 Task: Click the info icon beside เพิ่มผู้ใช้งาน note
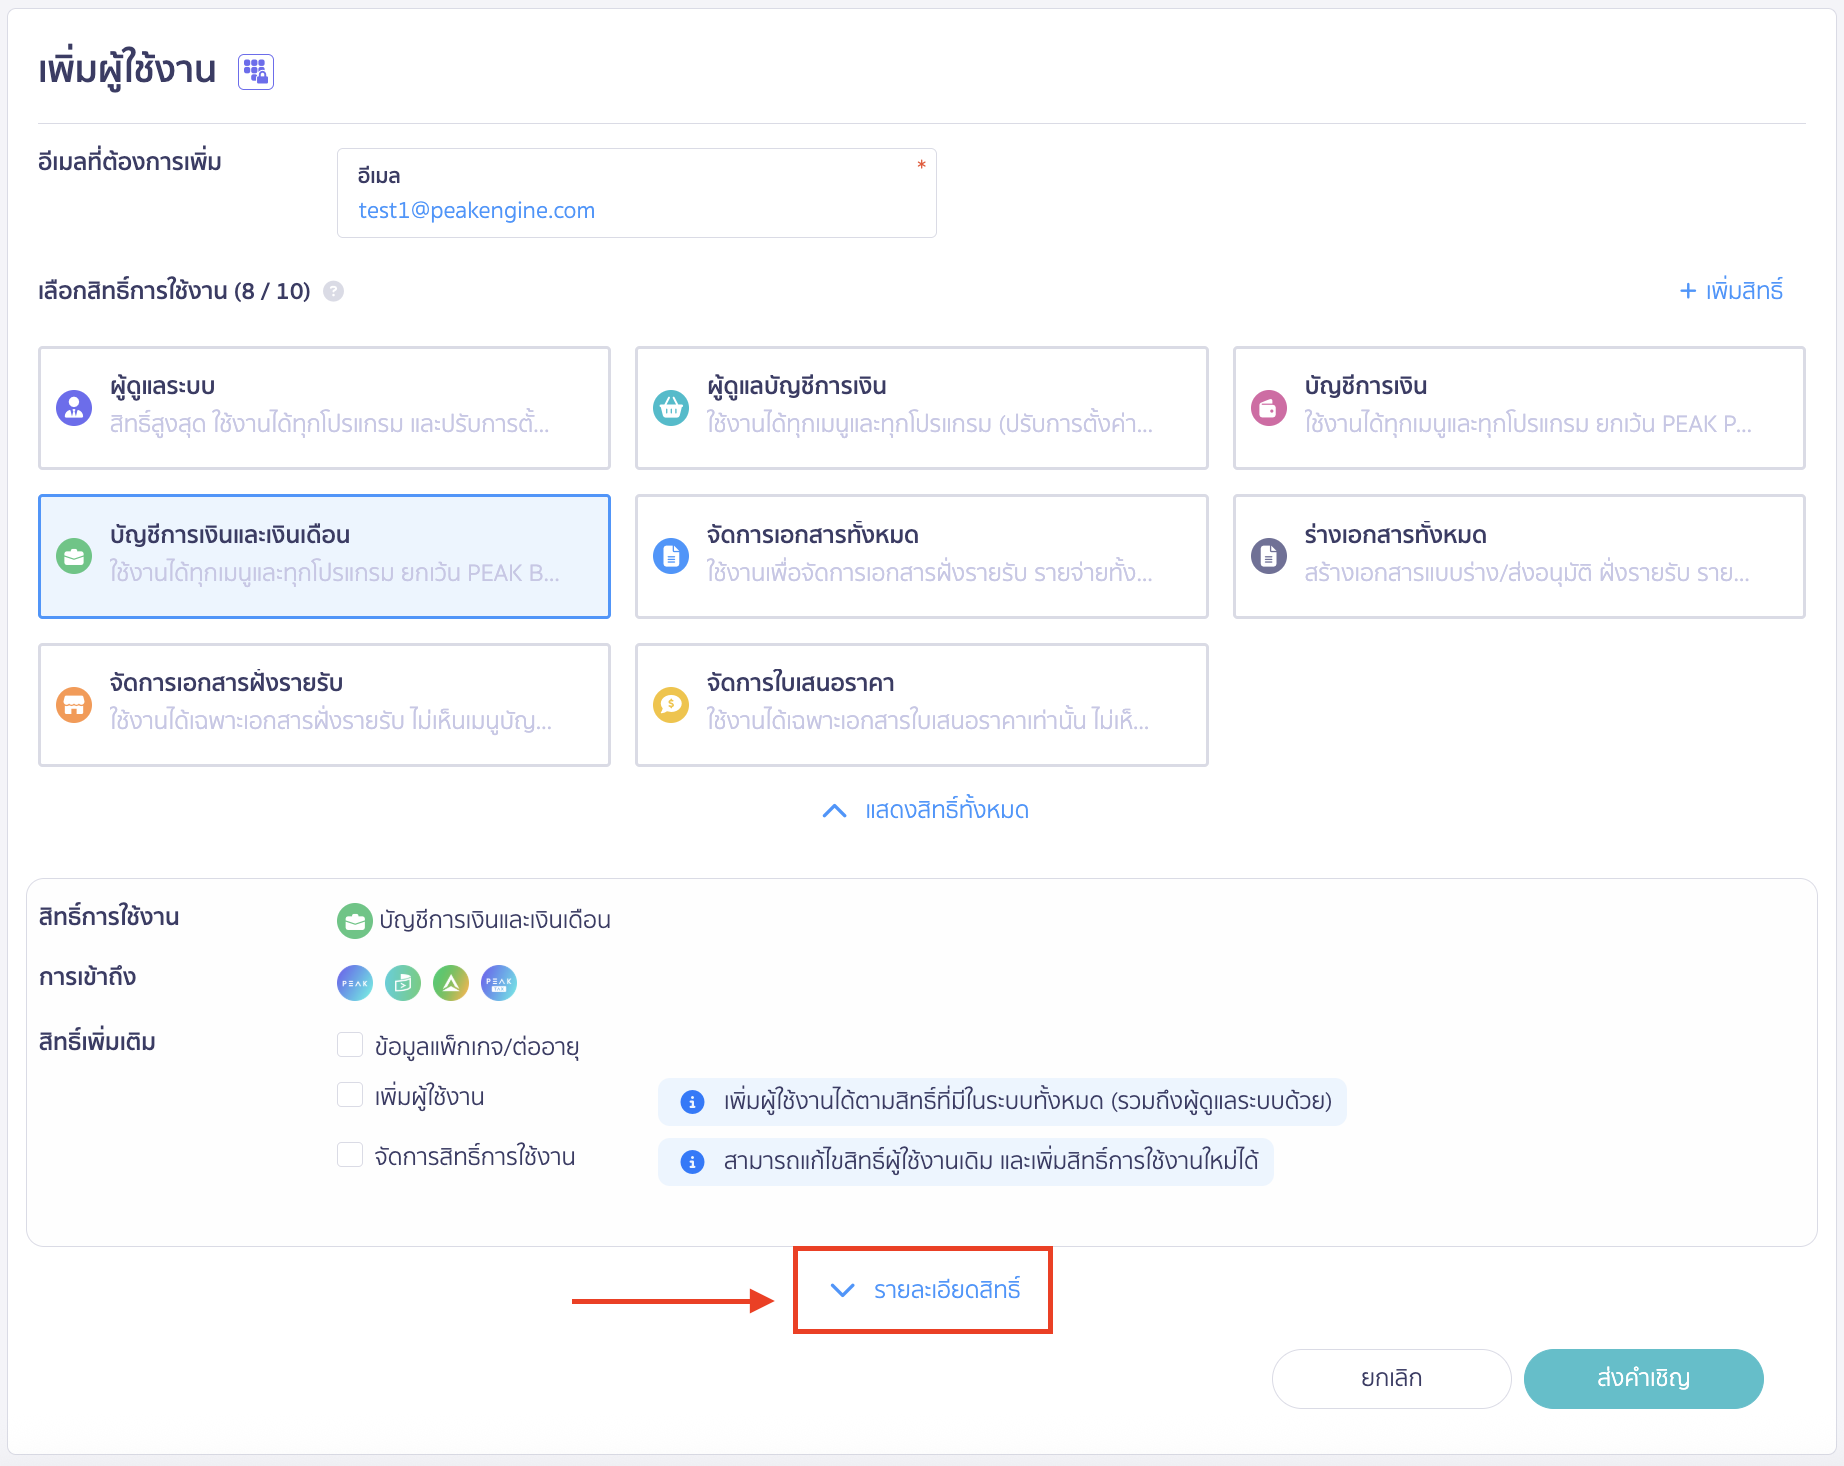(691, 1102)
